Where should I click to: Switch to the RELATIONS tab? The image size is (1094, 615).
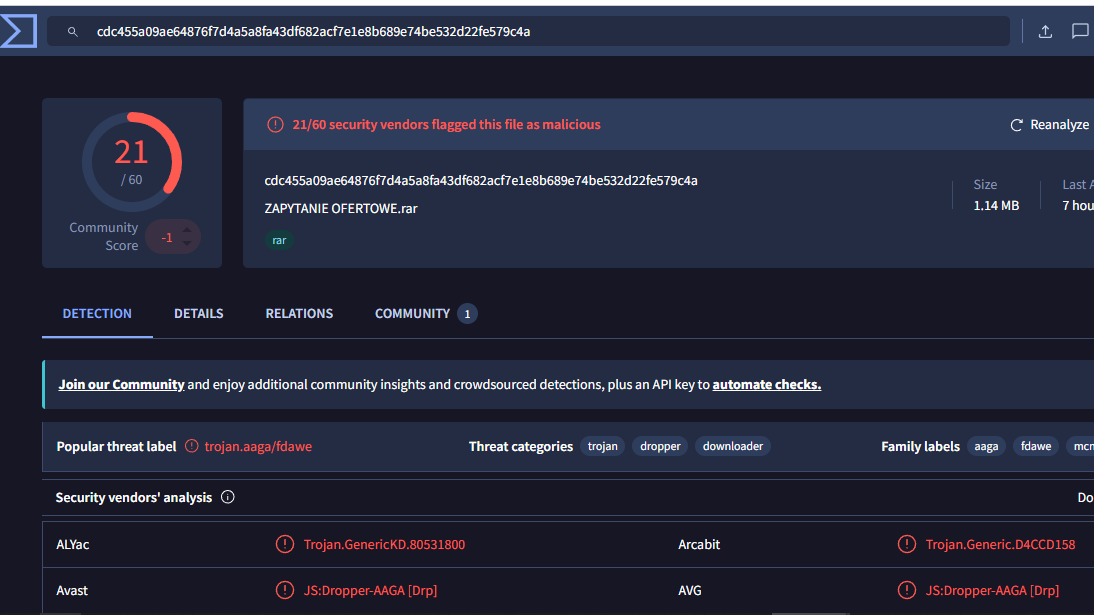click(299, 313)
